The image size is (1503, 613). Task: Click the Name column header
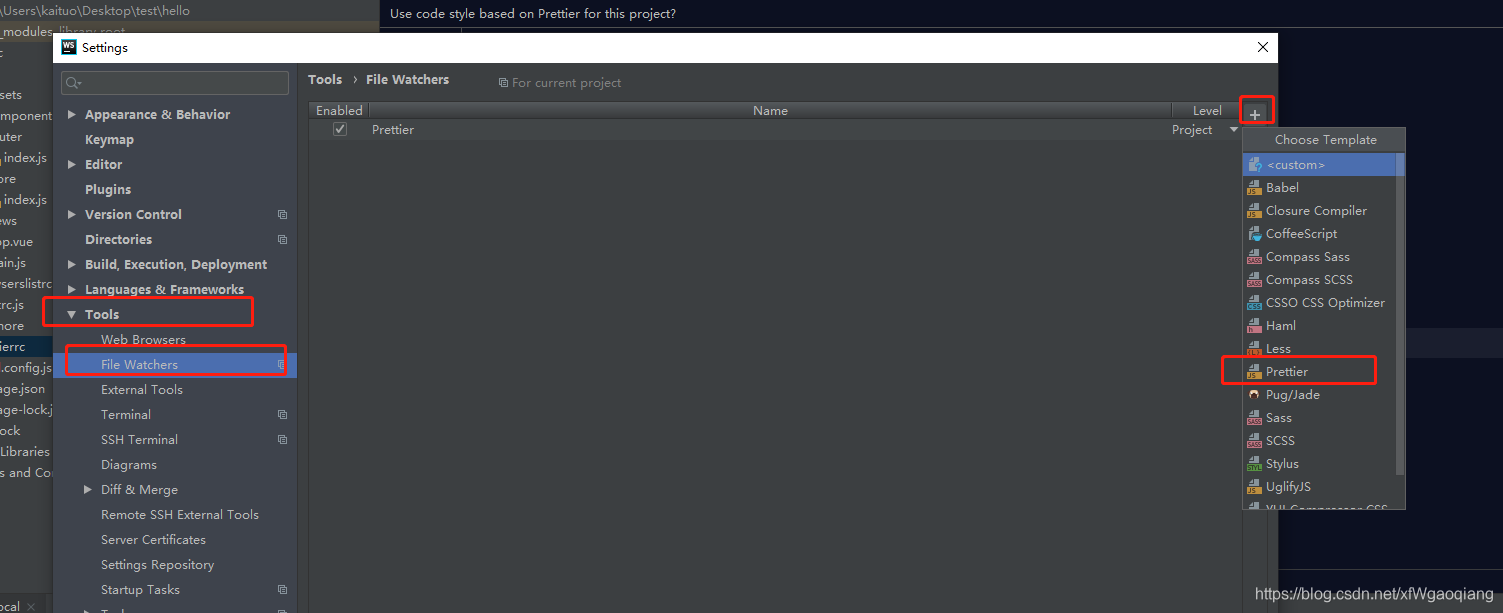(770, 110)
